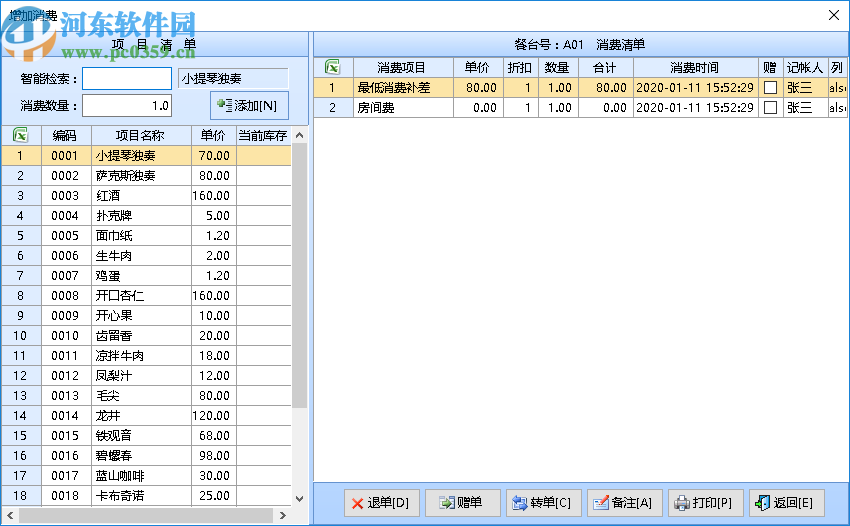The width and height of the screenshot is (850, 526).
Task: Click the 折扣 column header
Action: click(520, 68)
